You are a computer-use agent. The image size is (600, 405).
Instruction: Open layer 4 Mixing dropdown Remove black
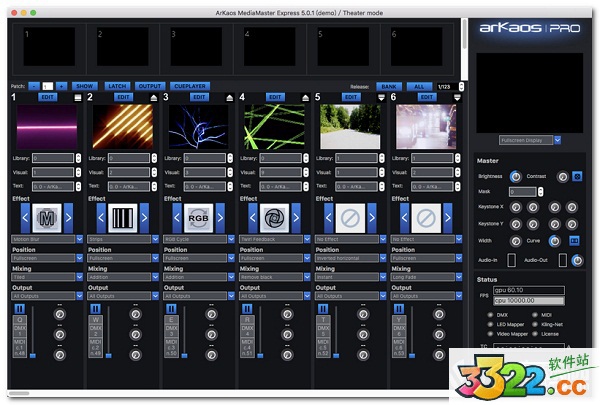(275, 277)
